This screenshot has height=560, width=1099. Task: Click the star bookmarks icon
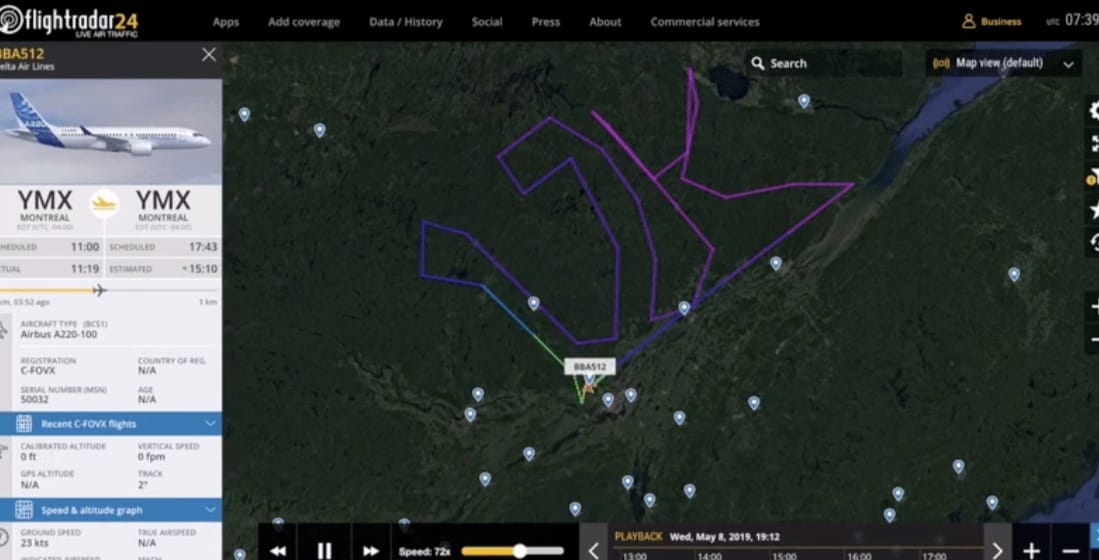(x=1093, y=210)
